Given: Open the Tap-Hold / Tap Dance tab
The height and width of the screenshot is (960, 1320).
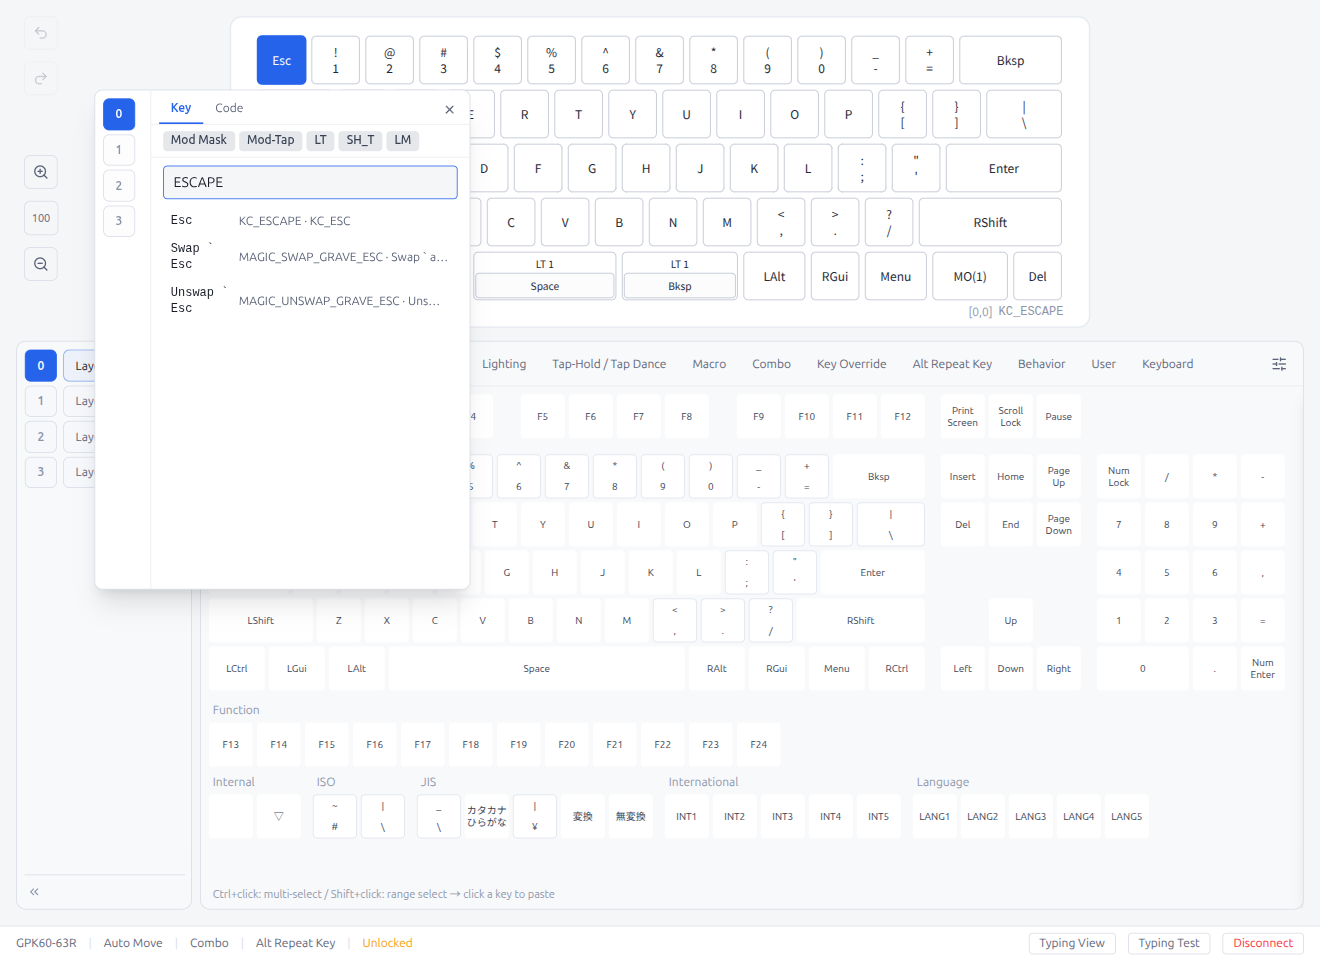Looking at the screenshot, I should tap(609, 364).
